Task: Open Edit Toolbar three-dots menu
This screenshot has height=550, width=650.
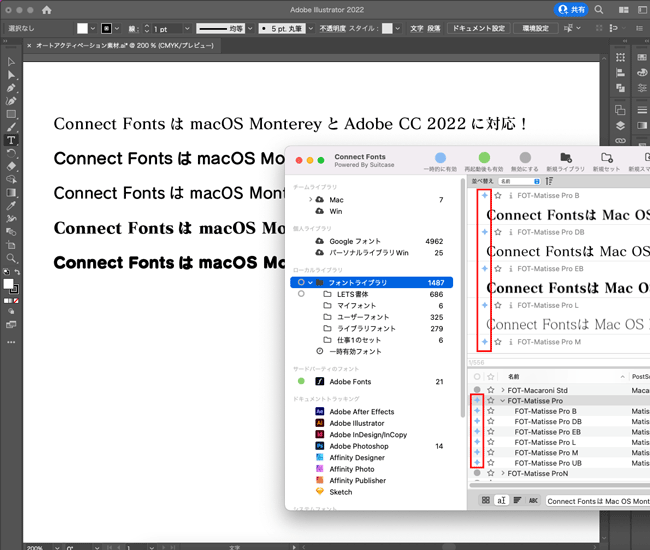Action: tap(11, 342)
